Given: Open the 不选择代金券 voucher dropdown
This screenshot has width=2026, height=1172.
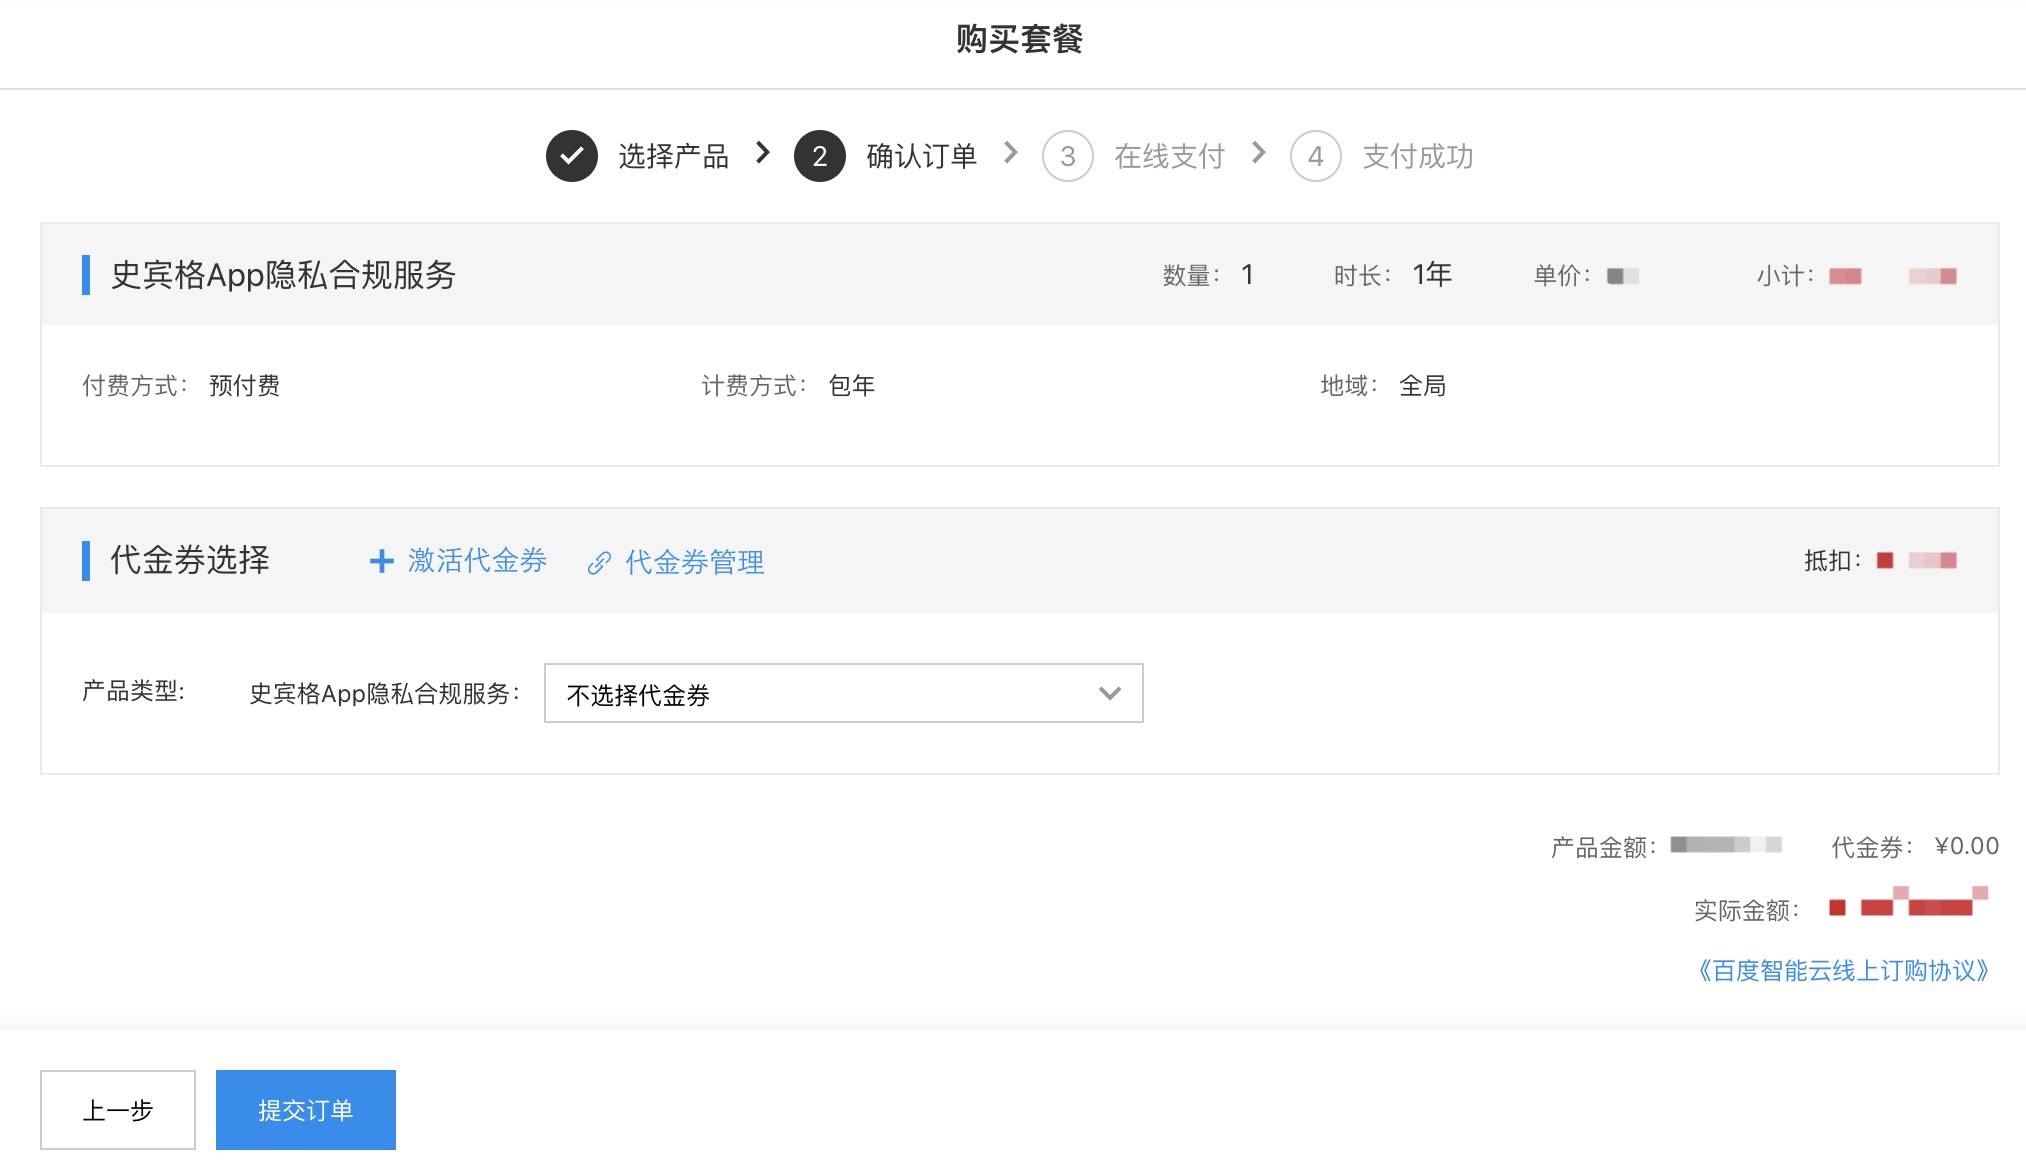Looking at the screenshot, I should (843, 693).
